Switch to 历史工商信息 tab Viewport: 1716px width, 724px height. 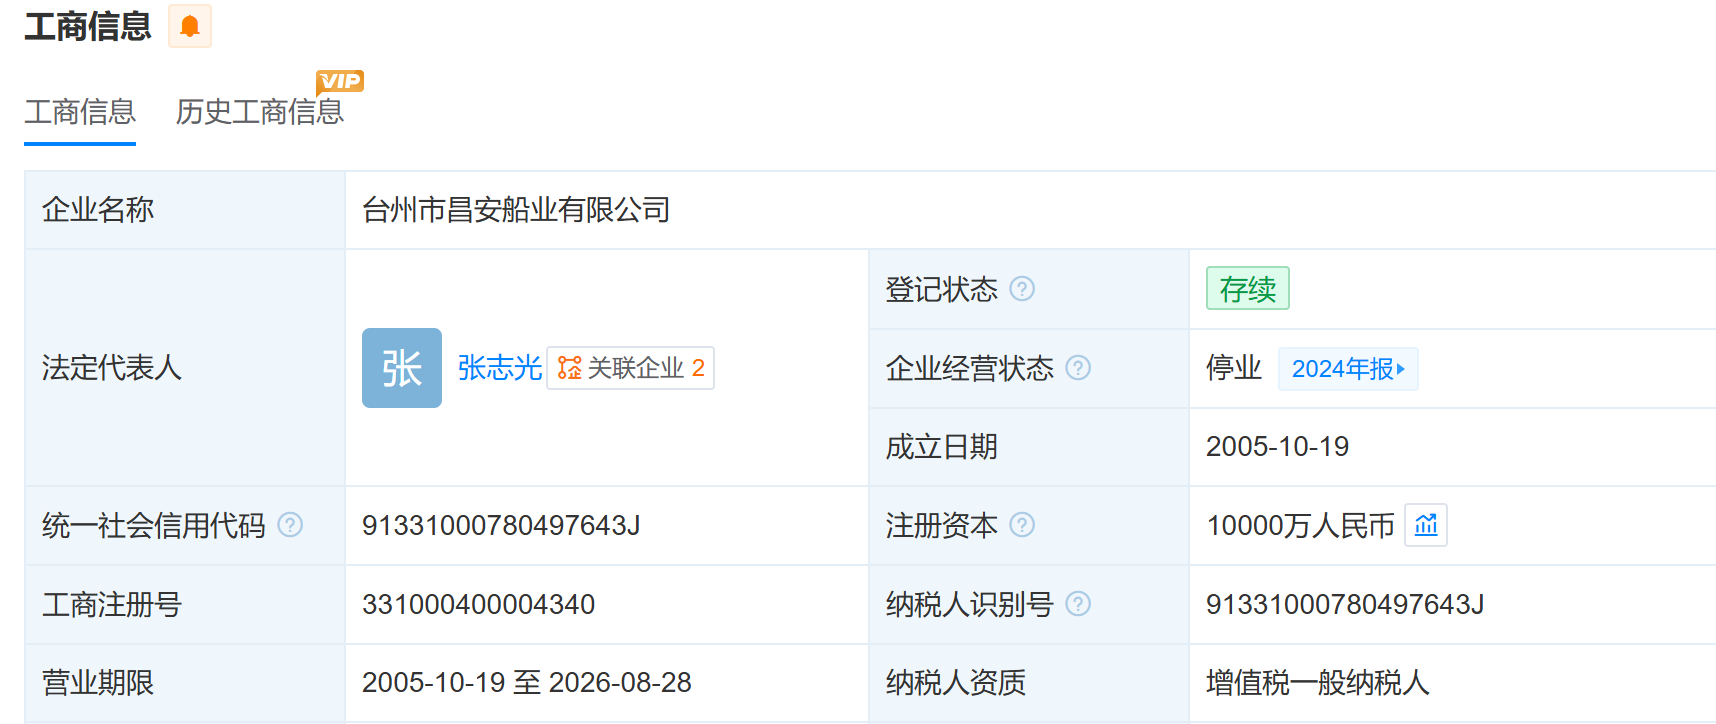259,112
